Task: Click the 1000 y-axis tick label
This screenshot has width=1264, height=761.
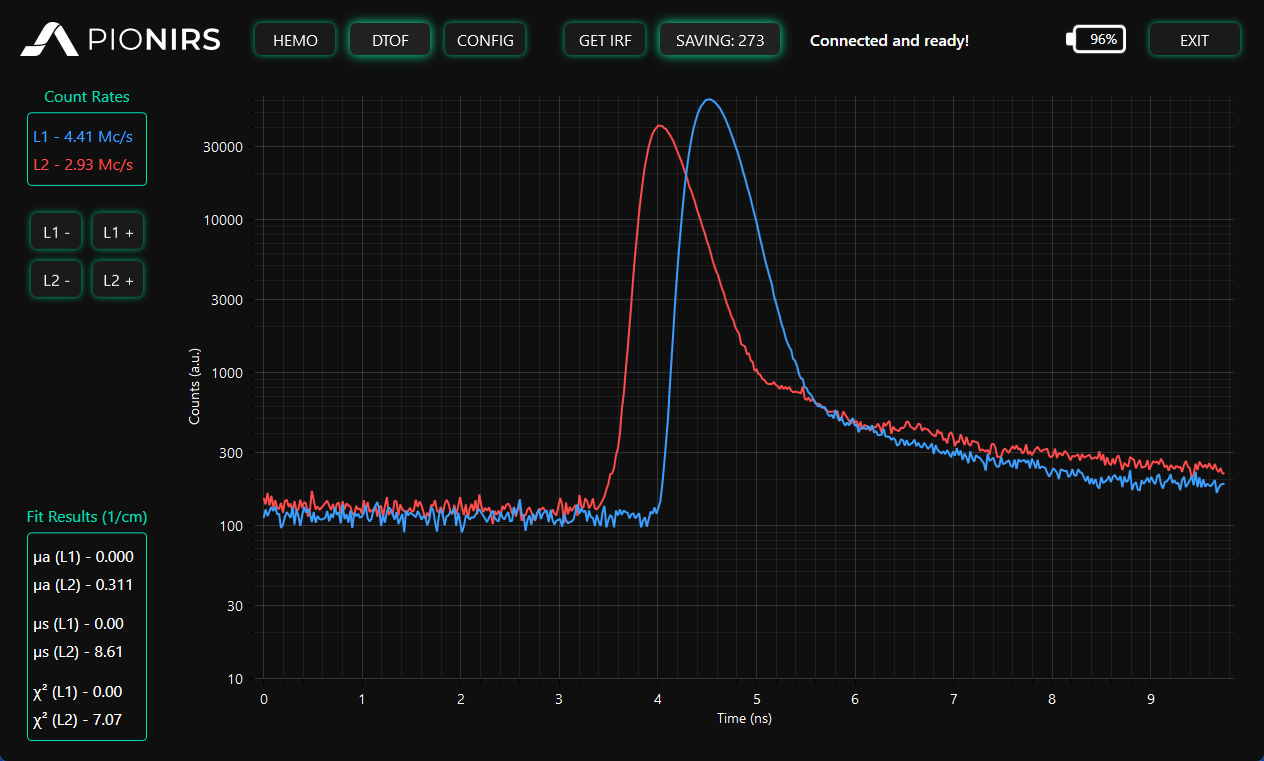Action: point(227,373)
